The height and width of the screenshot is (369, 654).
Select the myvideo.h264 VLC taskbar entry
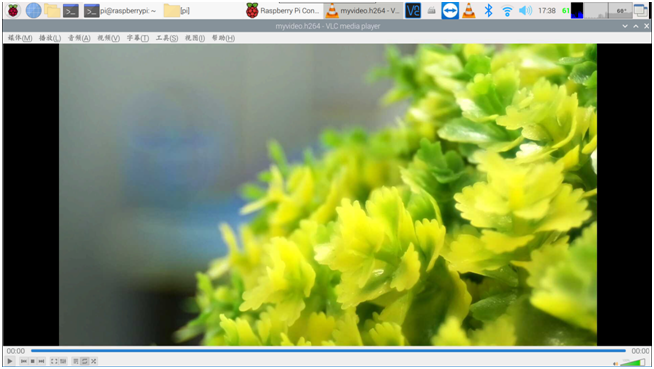[363, 11]
